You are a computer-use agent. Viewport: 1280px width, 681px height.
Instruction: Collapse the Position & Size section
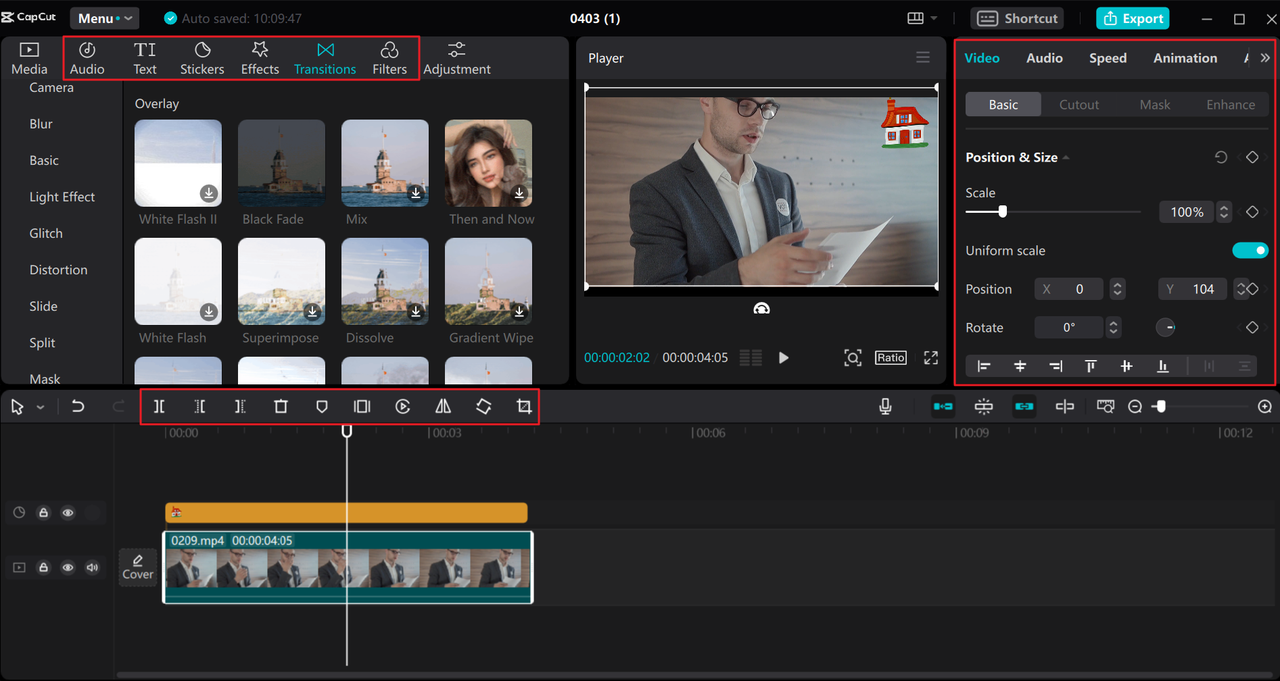pyautogui.click(x=1066, y=158)
